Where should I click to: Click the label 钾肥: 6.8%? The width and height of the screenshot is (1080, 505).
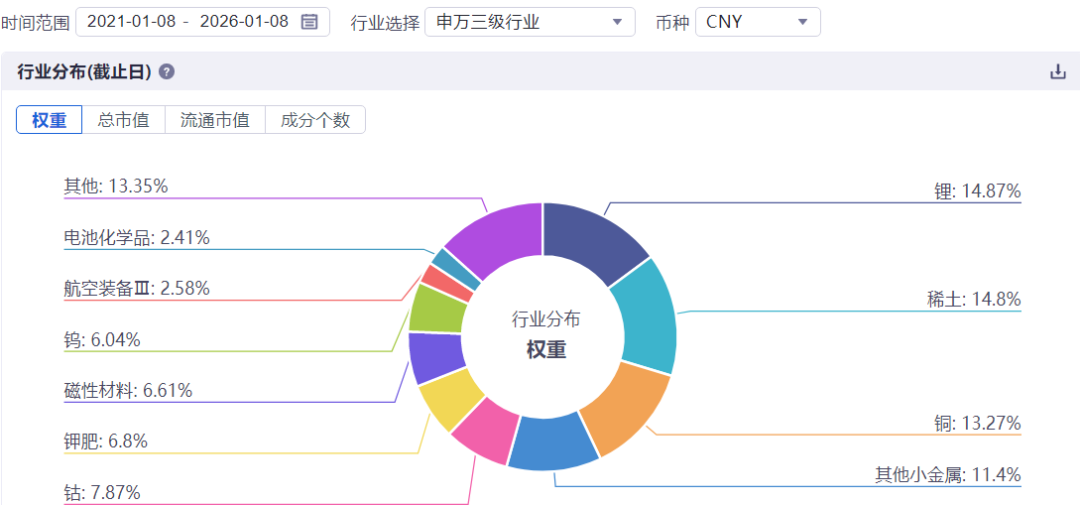pos(105,441)
